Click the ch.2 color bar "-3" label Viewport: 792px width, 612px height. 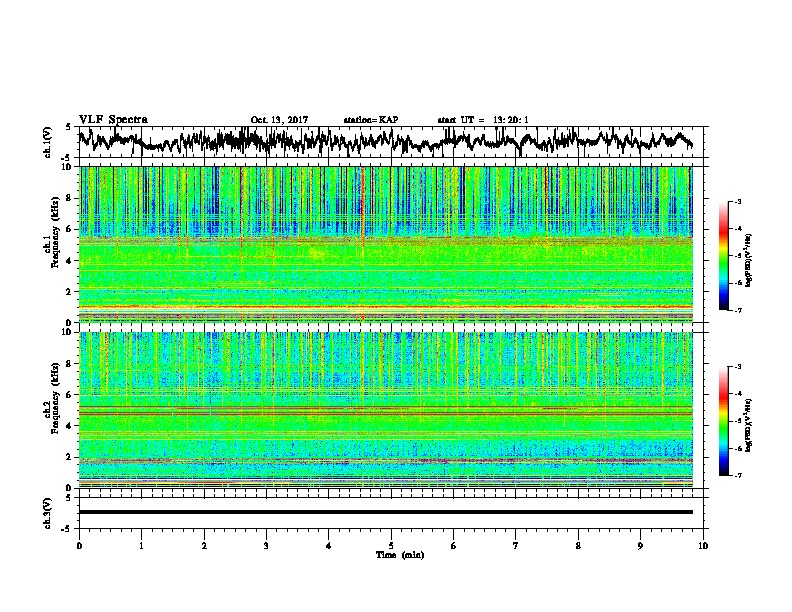click(738, 367)
